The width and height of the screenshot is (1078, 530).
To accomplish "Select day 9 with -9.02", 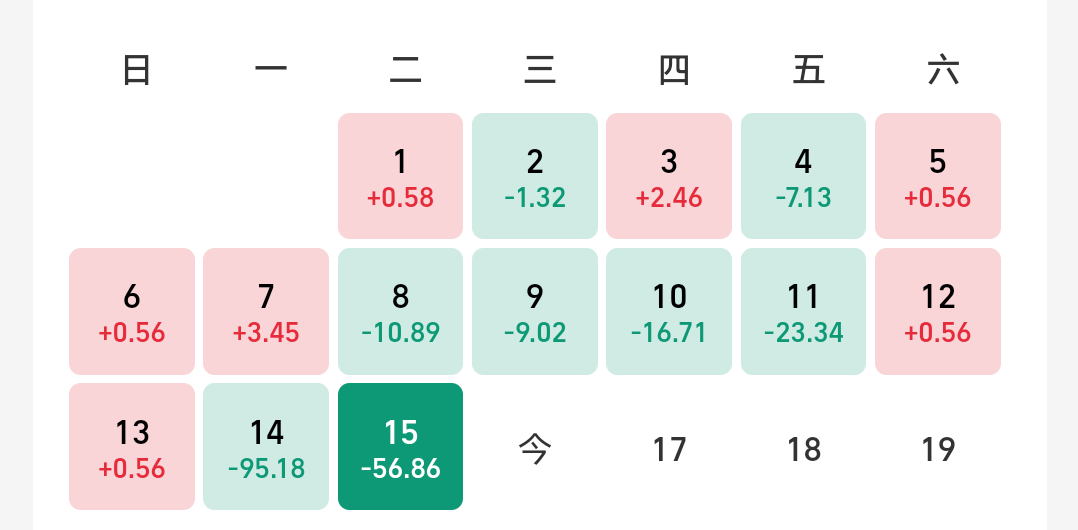I will coord(535,311).
